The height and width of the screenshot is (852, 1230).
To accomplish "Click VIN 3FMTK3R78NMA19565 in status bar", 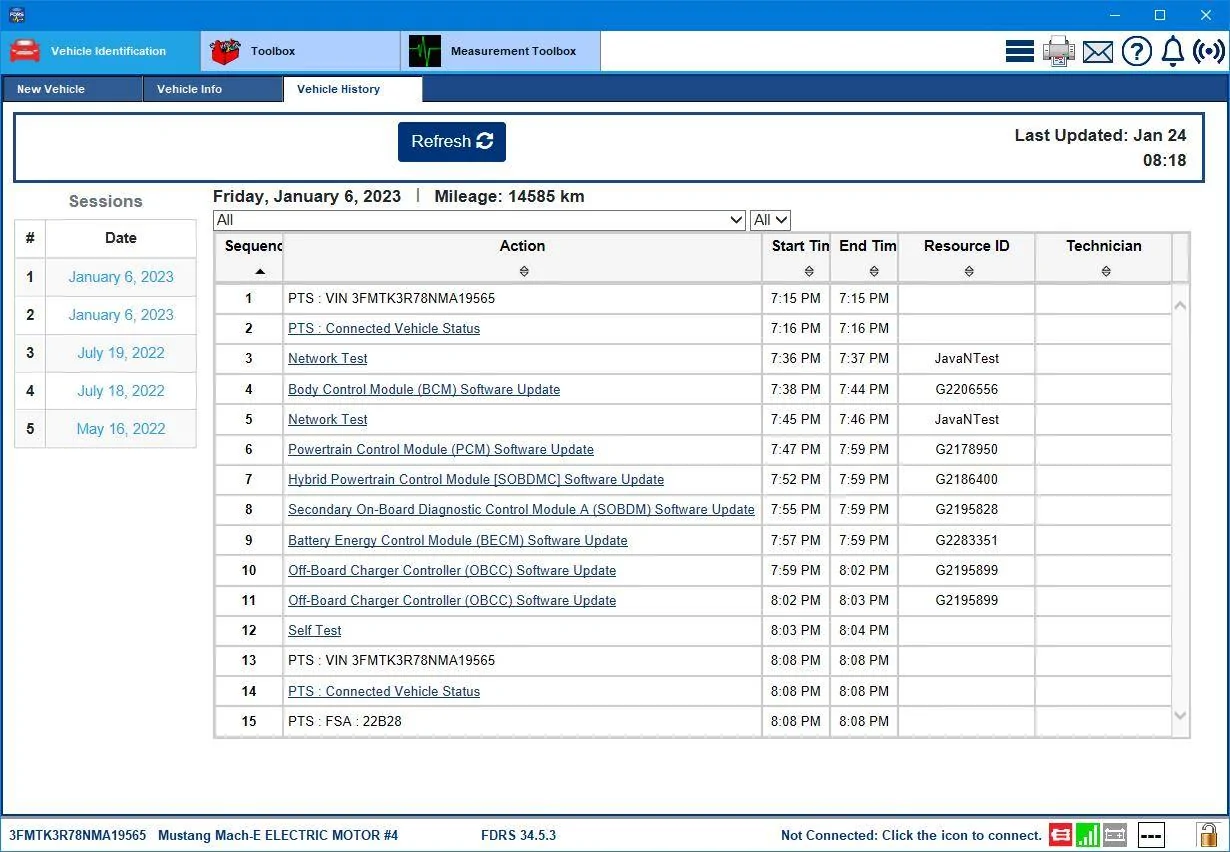I will pos(77,835).
